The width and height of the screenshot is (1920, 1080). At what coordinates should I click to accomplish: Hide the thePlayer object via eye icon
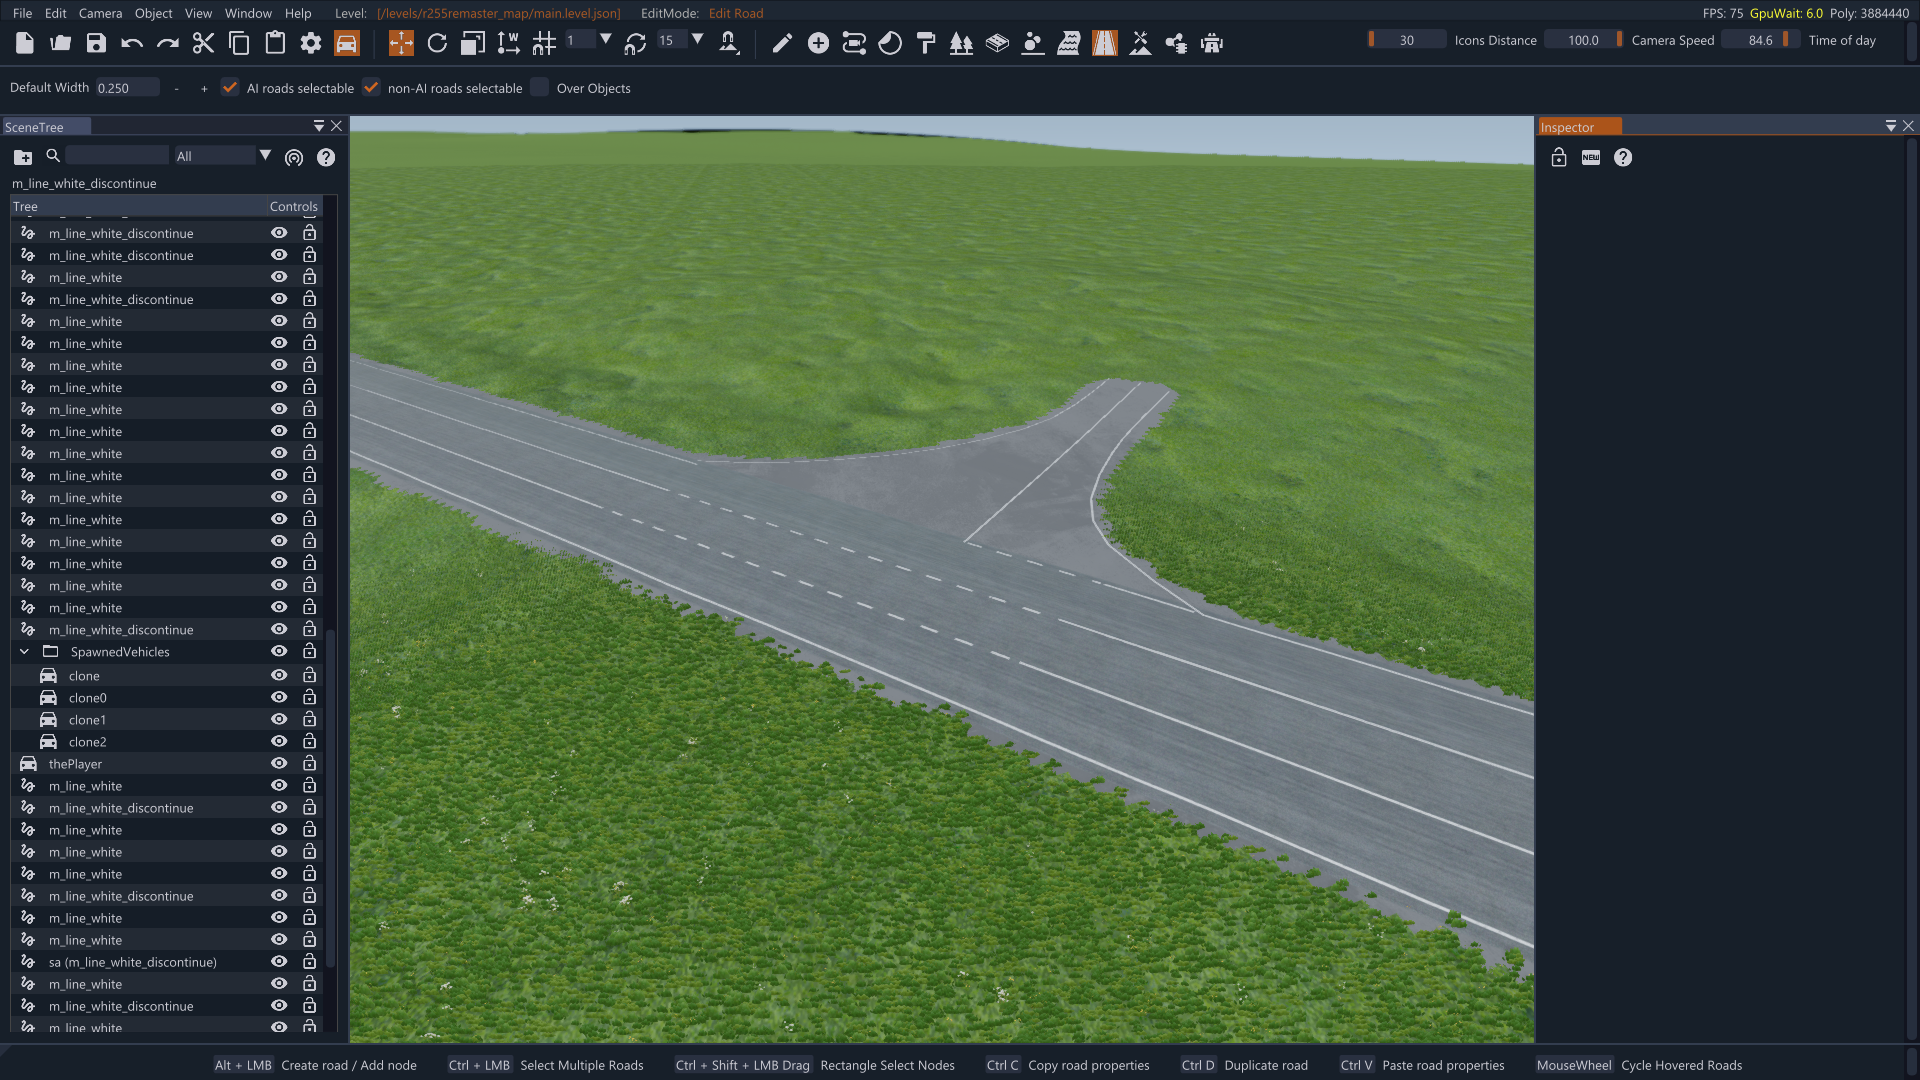pos(279,764)
